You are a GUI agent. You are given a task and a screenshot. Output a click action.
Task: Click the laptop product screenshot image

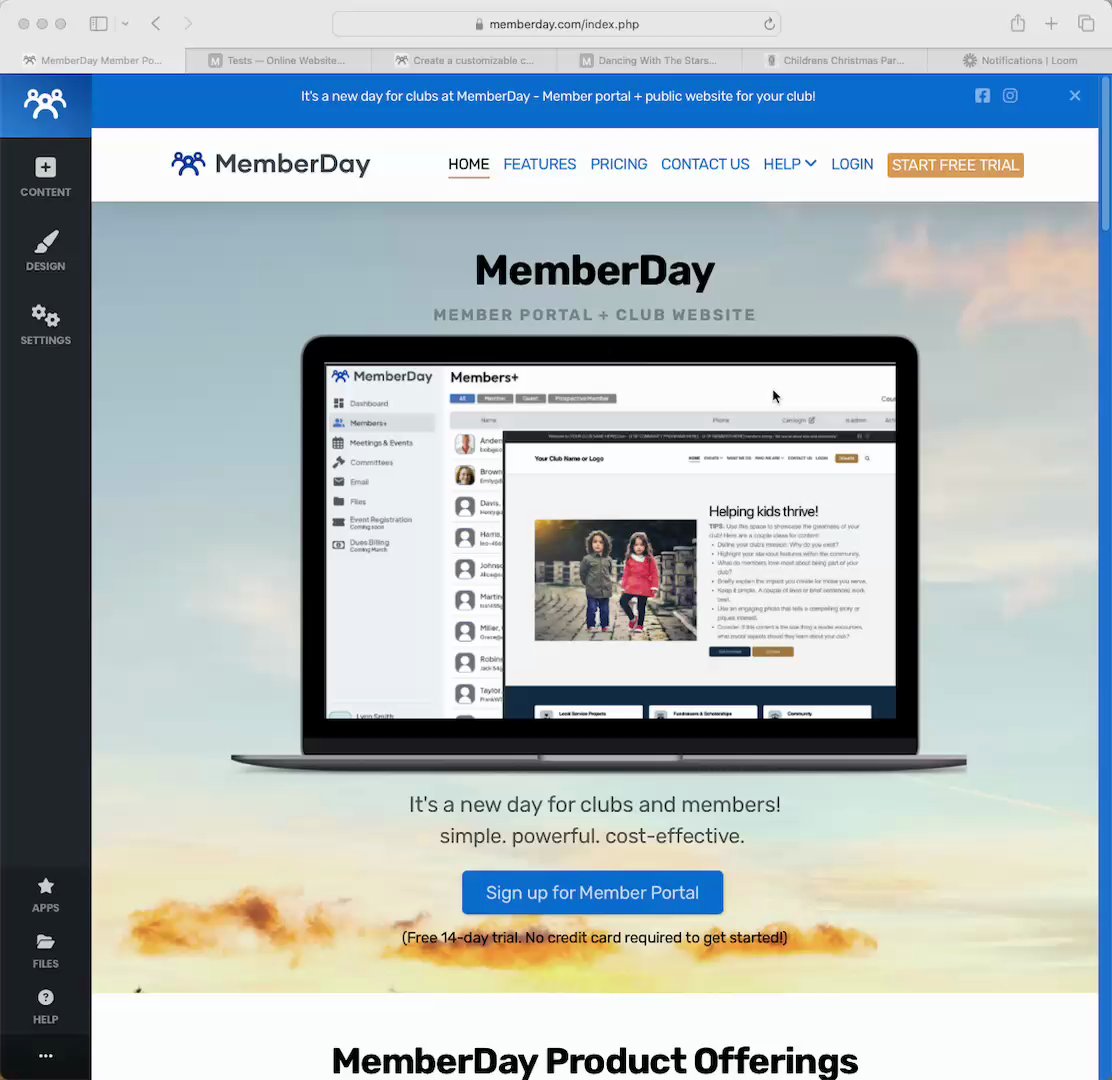click(x=599, y=554)
